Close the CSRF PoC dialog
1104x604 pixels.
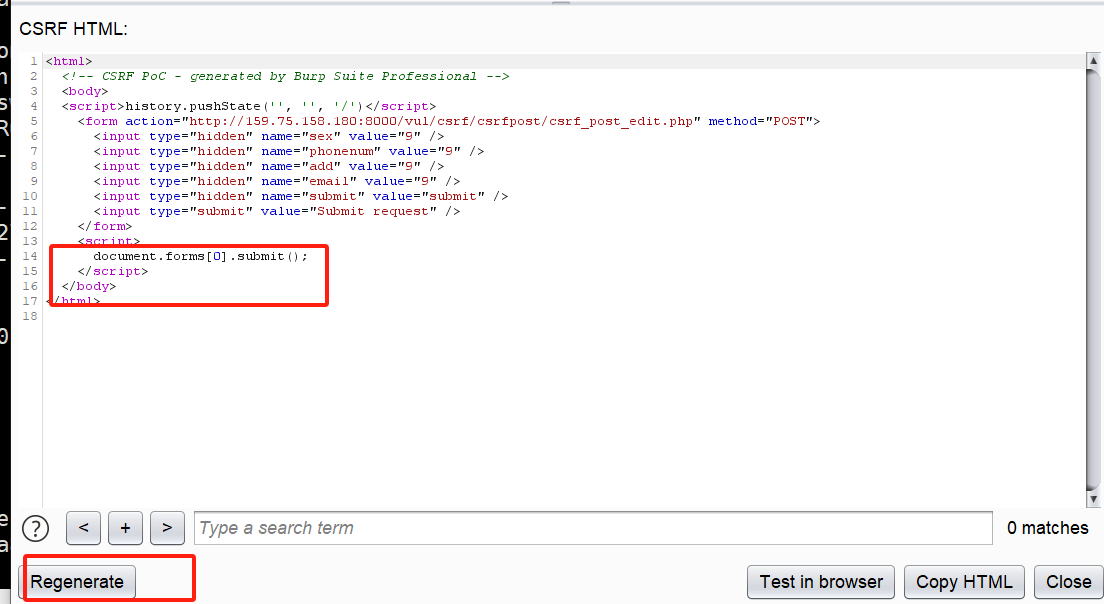click(x=1068, y=582)
